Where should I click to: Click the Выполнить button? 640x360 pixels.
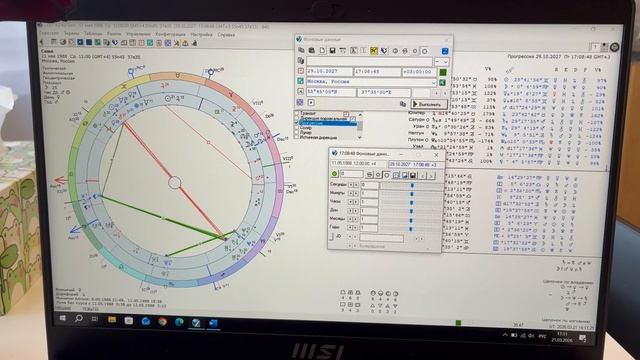tap(429, 104)
